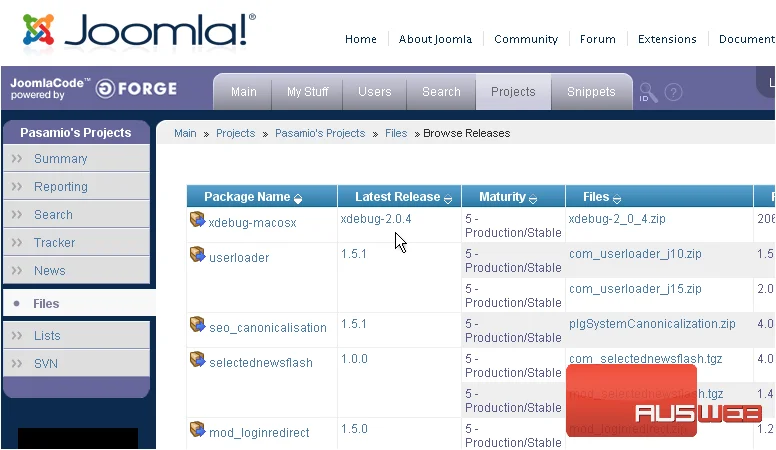Open Community in top navigation
Screen dimensions: 776x450
(526, 39)
